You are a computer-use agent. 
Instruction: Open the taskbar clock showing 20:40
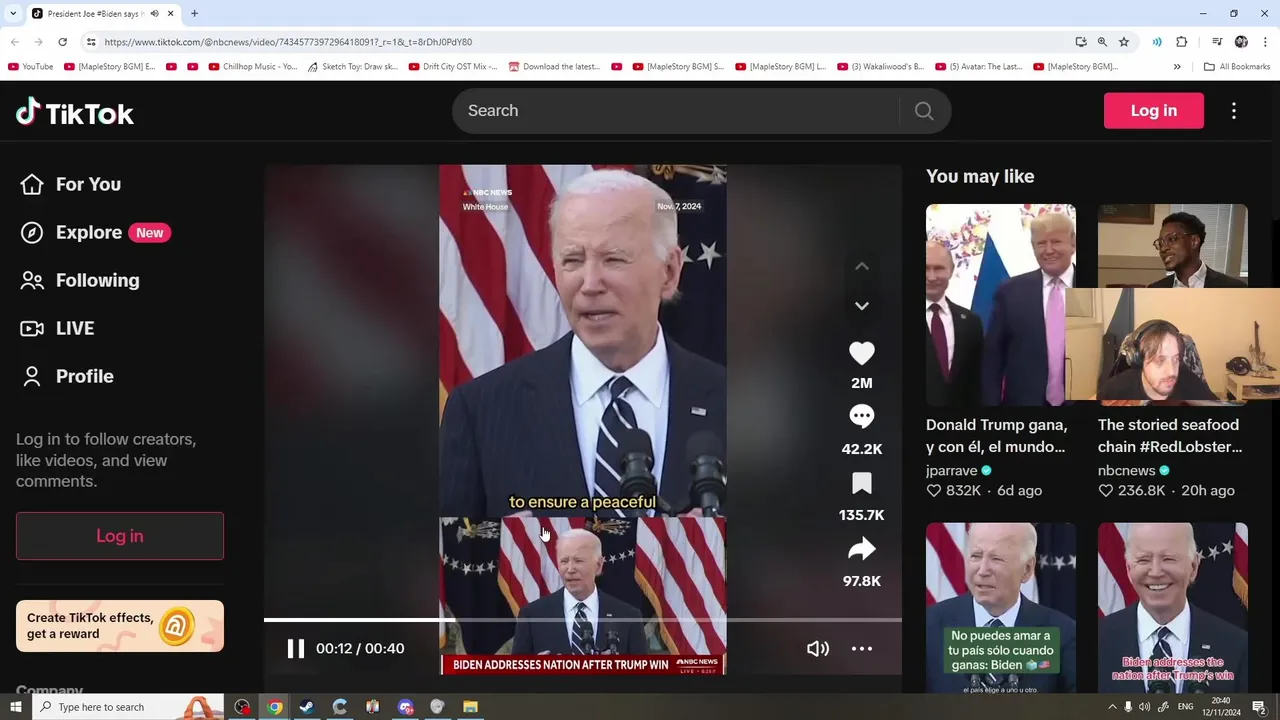point(1223,707)
